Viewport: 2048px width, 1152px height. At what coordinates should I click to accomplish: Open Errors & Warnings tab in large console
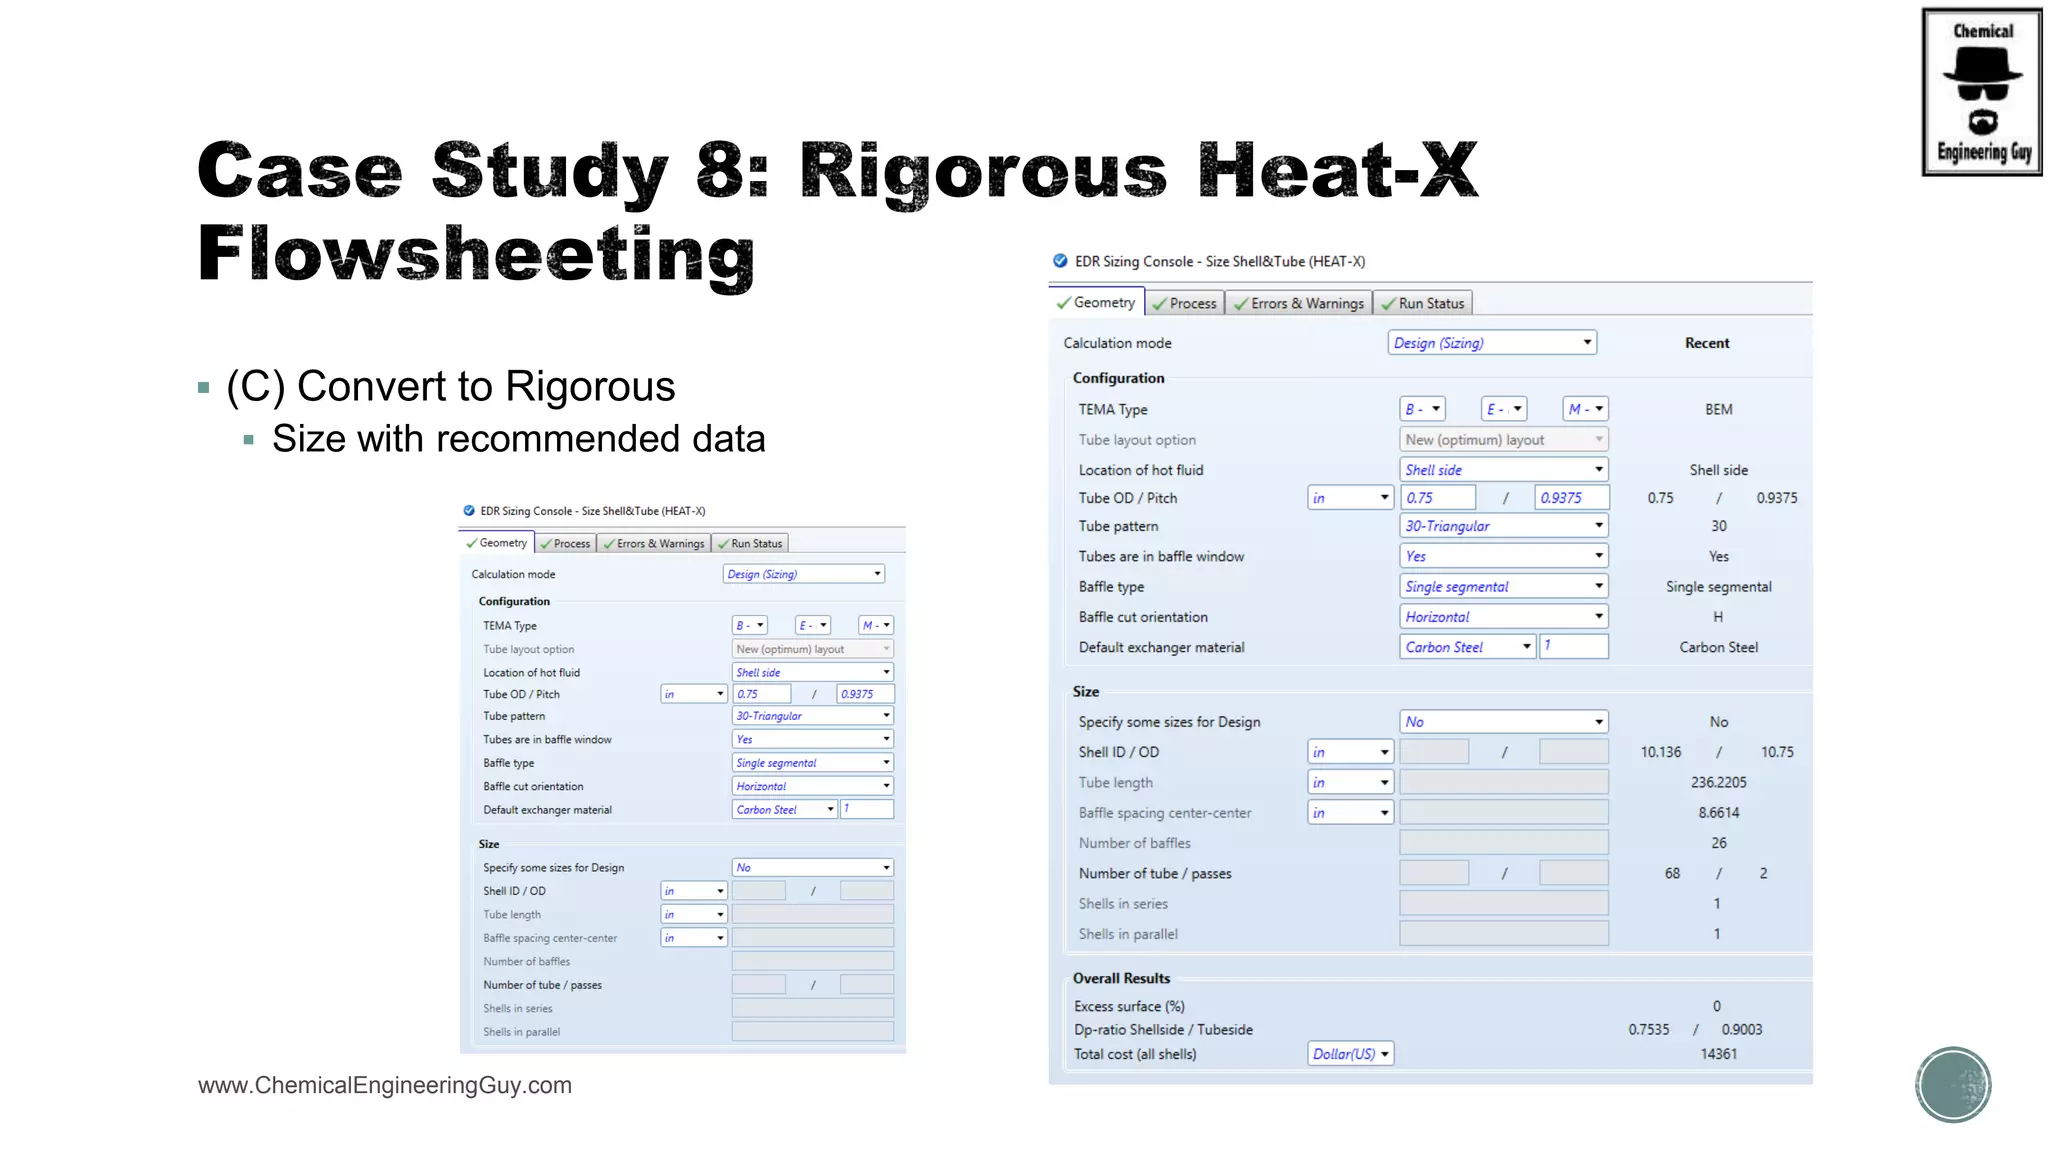[x=1299, y=303]
